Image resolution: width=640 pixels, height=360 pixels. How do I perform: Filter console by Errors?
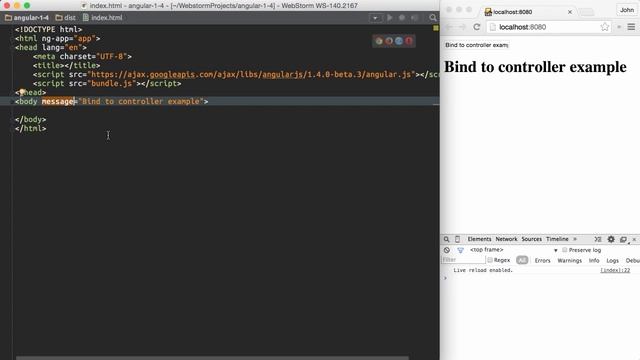(542, 260)
